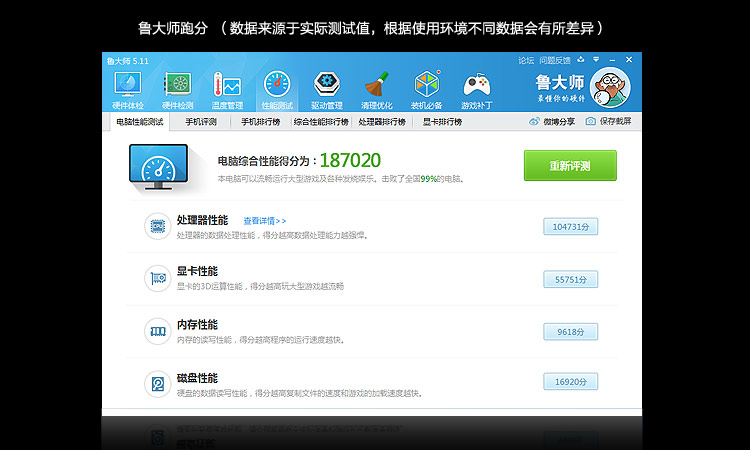Click 保存截屏 save screenshot link

pos(616,121)
